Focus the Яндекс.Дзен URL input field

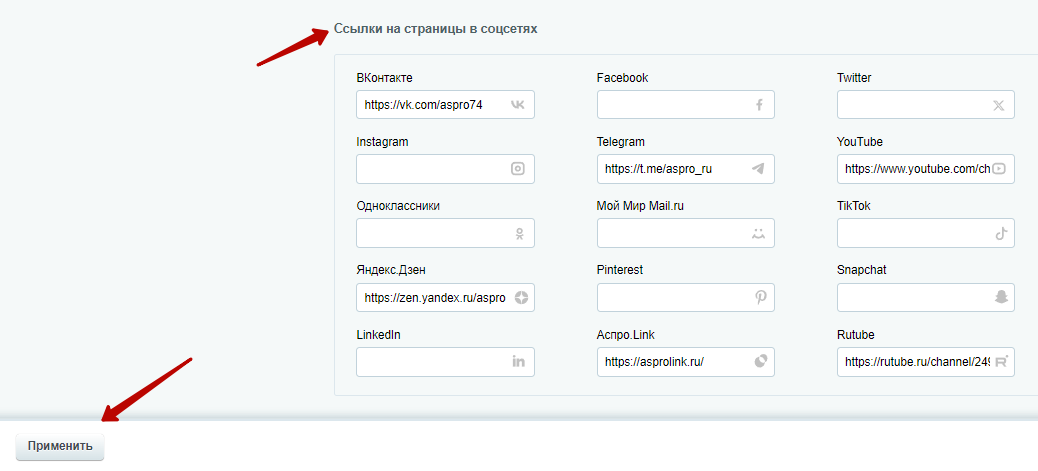pos(445,297)
